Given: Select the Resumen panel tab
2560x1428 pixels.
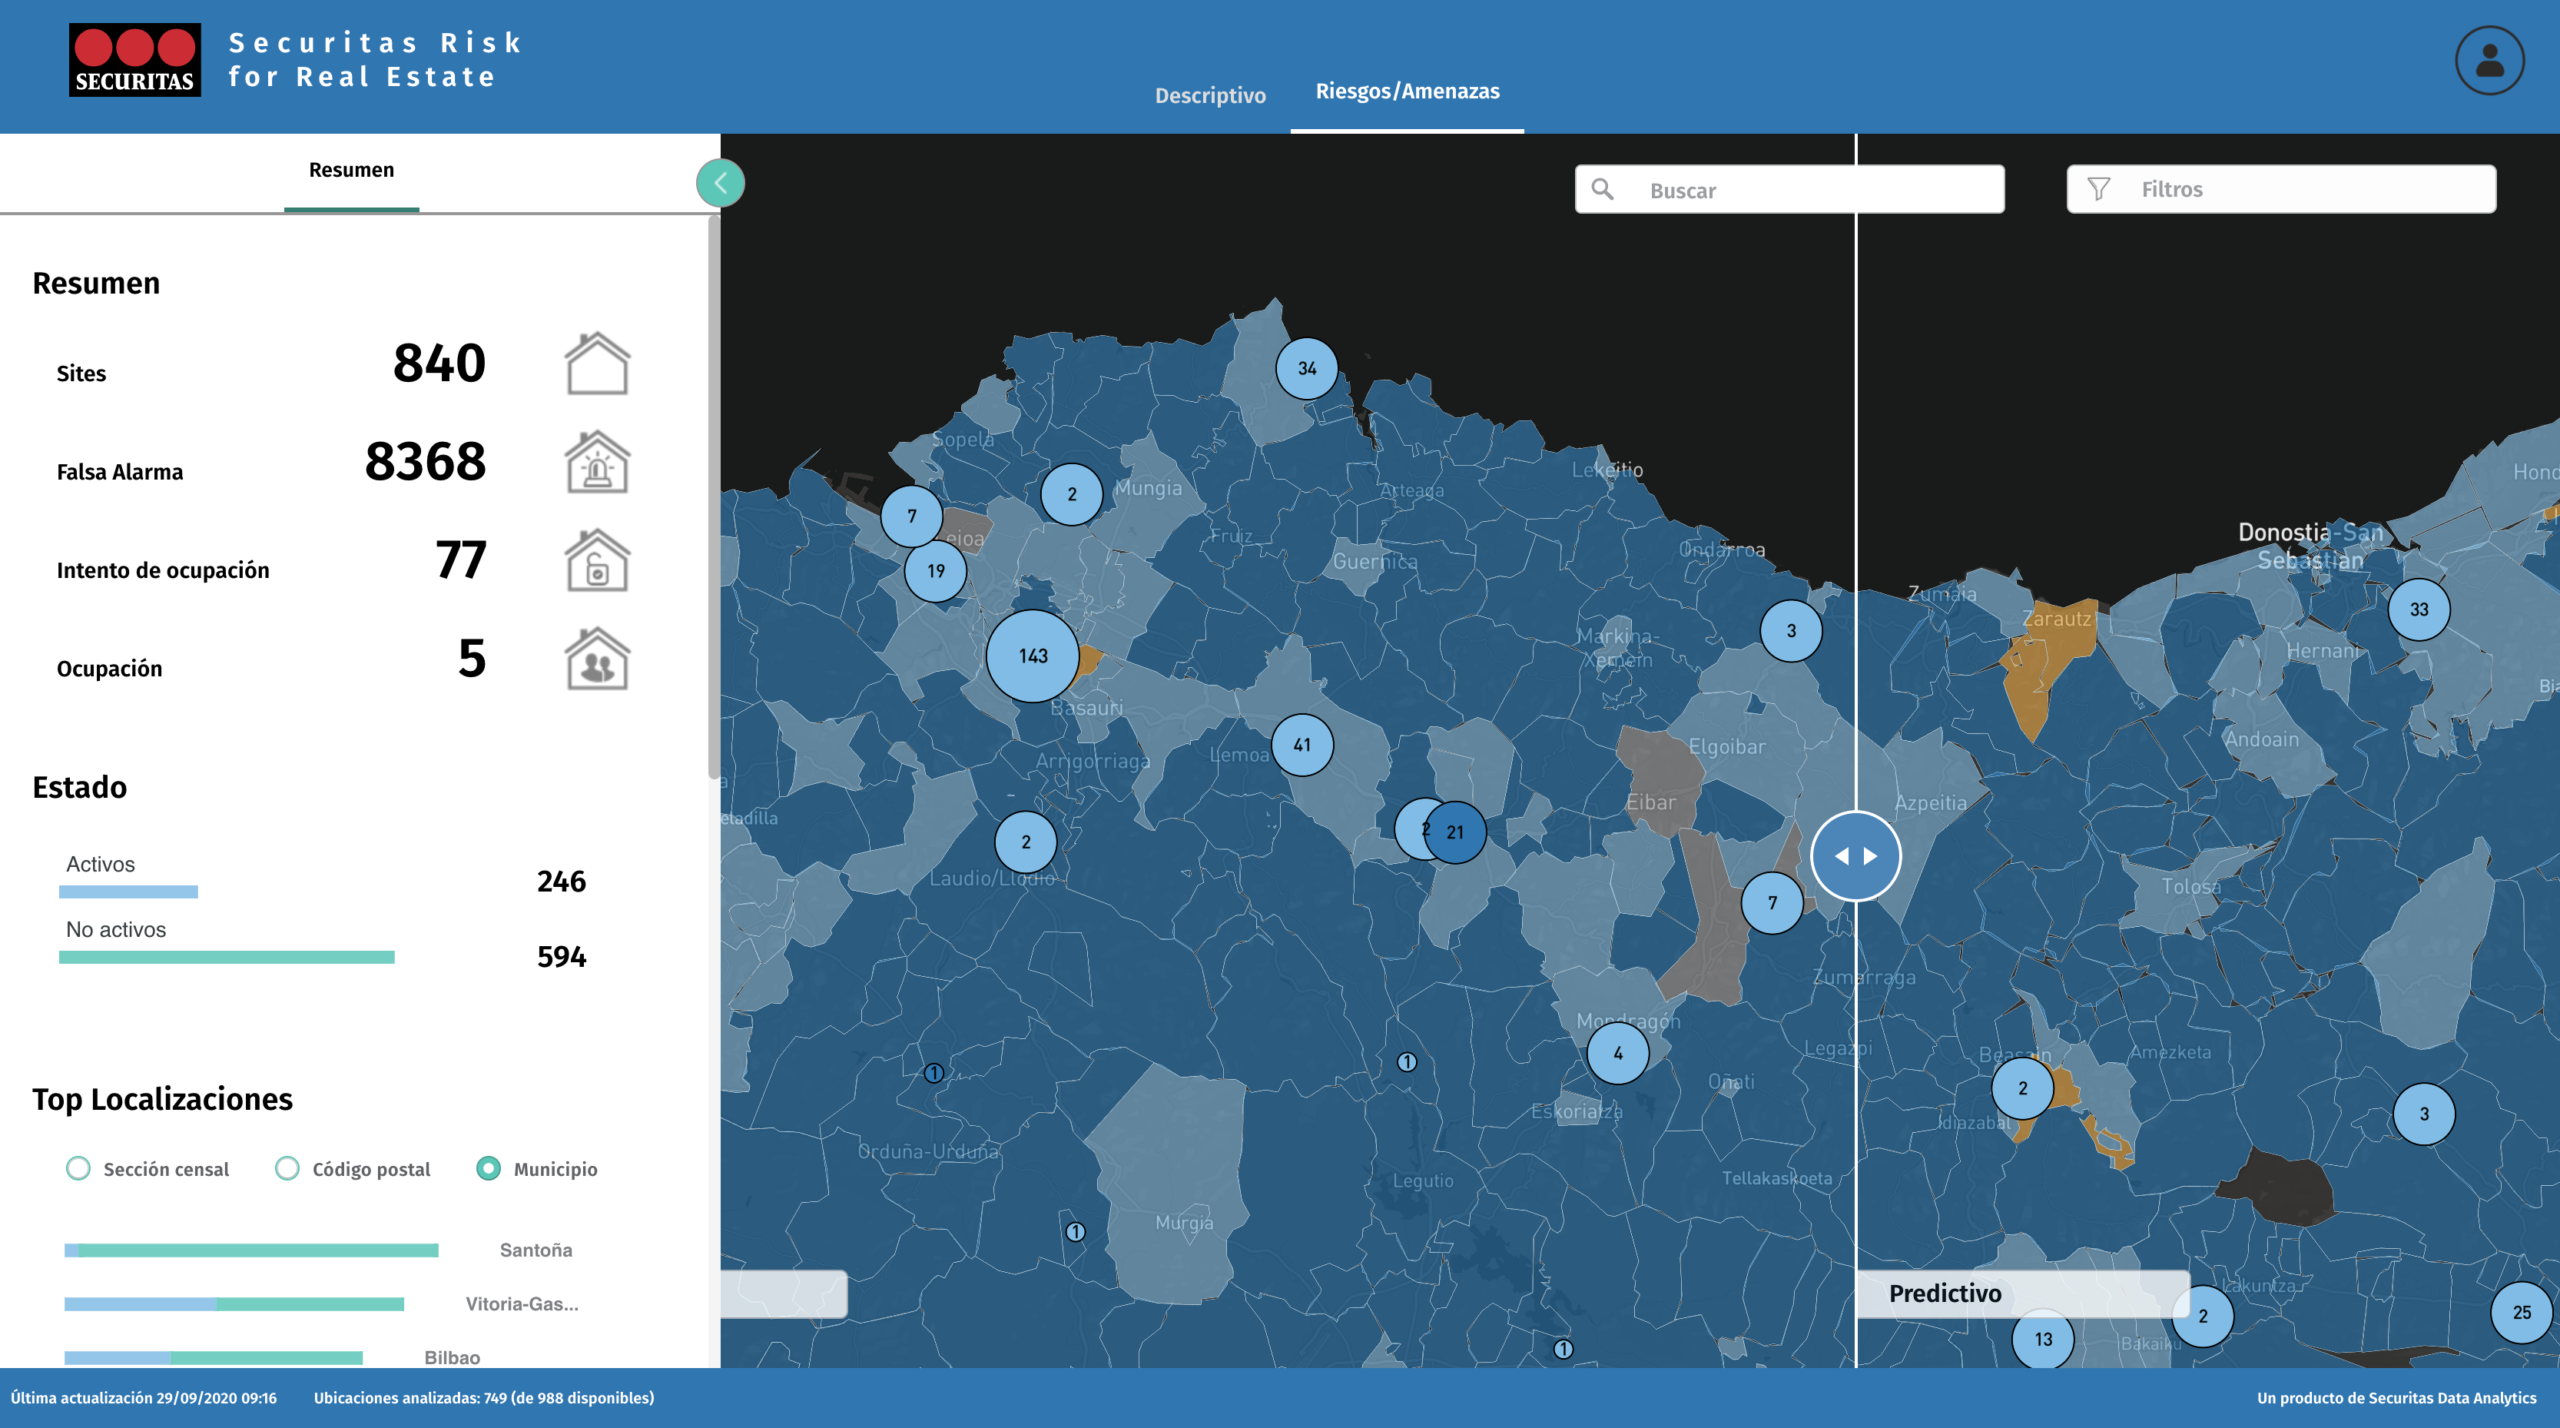Looking at the screenshot, I should (351, 170).
